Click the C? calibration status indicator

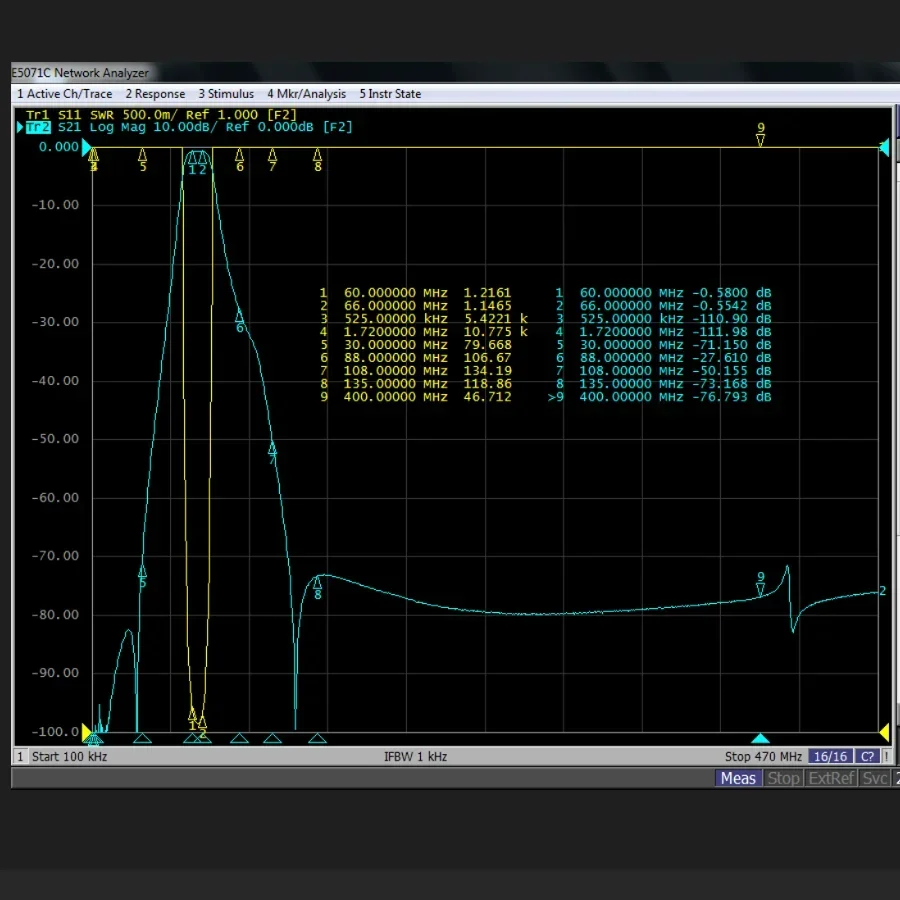[866, 757]
